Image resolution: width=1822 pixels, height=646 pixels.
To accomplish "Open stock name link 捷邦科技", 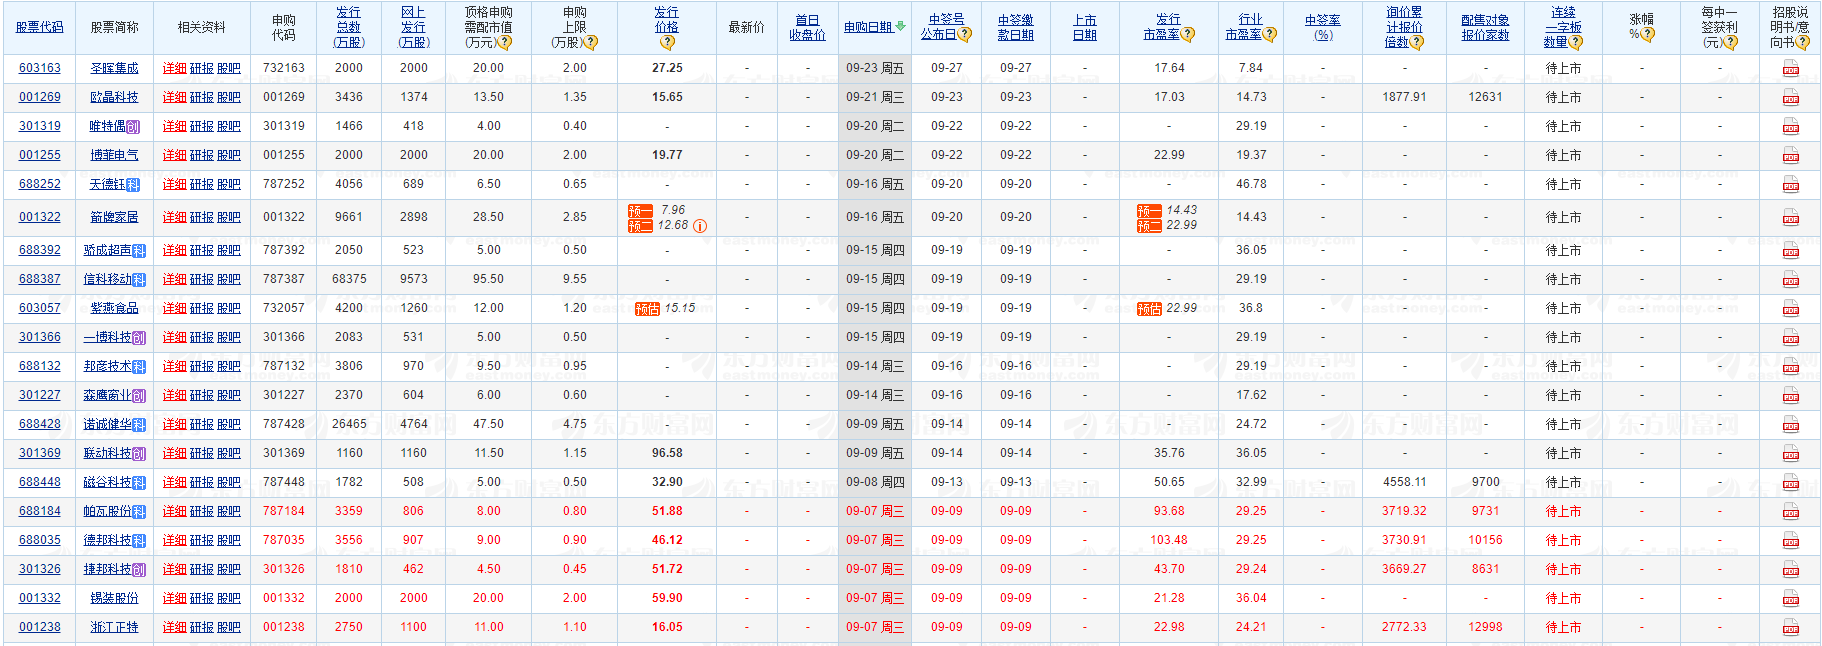I will (x=108, y=569).
